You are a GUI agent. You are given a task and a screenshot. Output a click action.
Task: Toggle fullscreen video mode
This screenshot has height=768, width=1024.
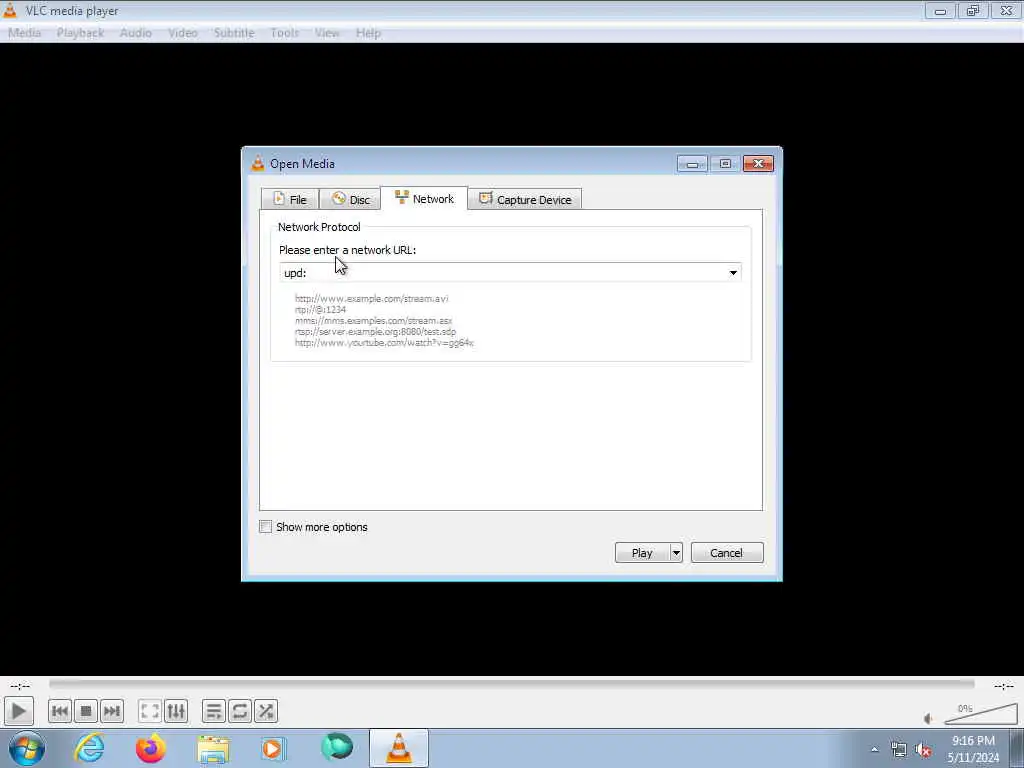150,711
